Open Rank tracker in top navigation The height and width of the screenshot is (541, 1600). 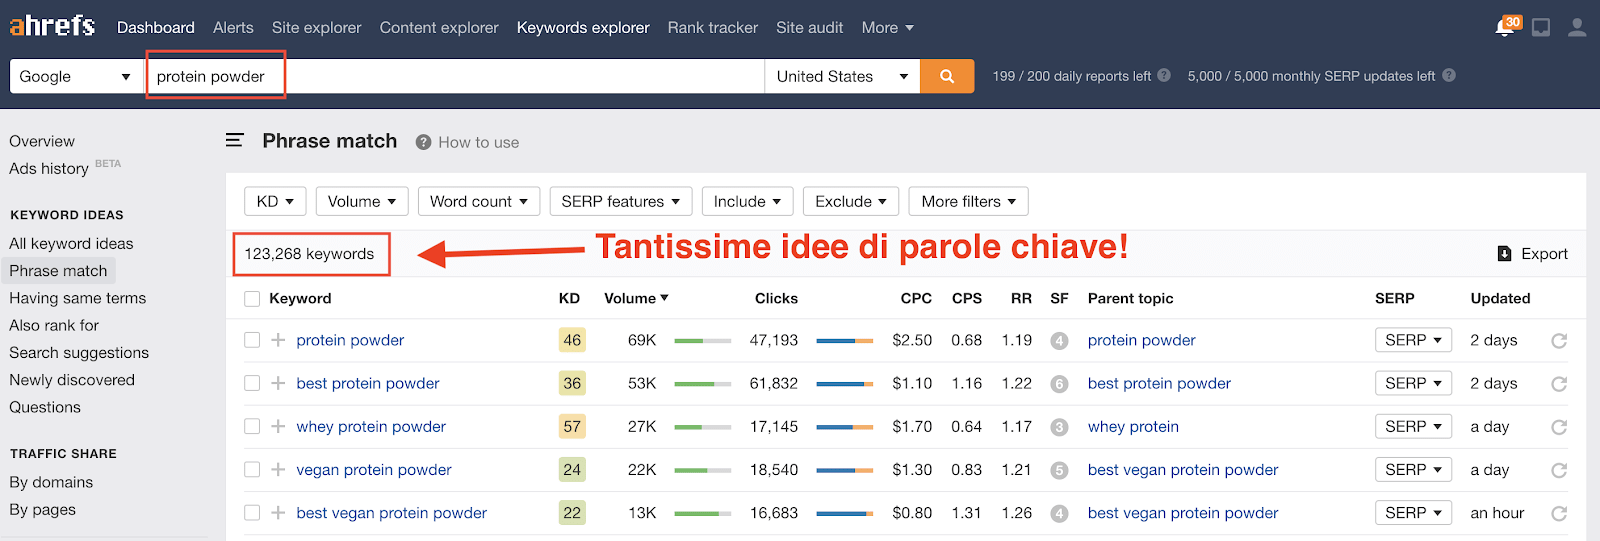tap(713, 28)
